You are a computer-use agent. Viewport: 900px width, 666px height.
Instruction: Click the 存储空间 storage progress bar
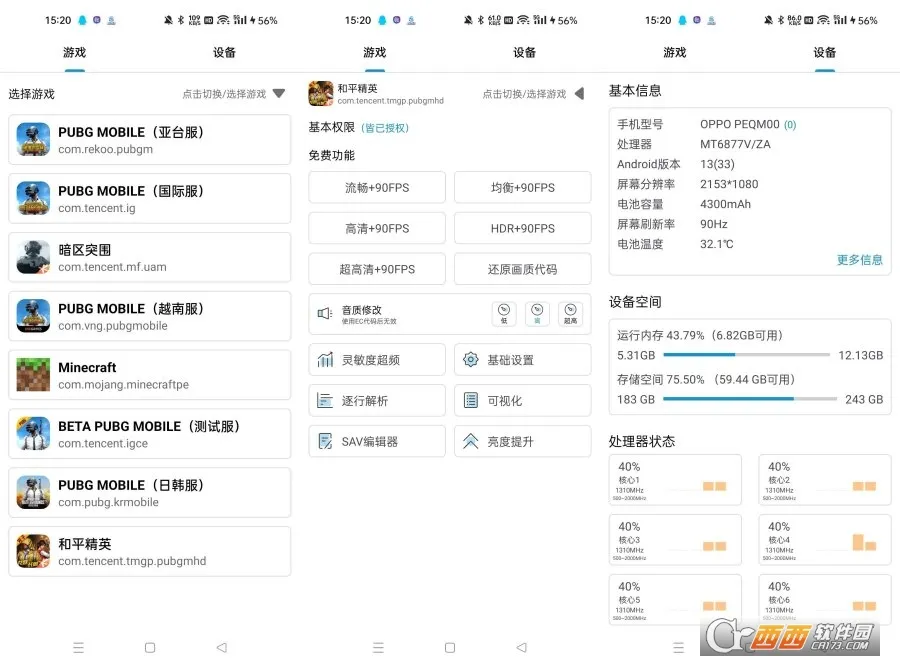(750, 400)
